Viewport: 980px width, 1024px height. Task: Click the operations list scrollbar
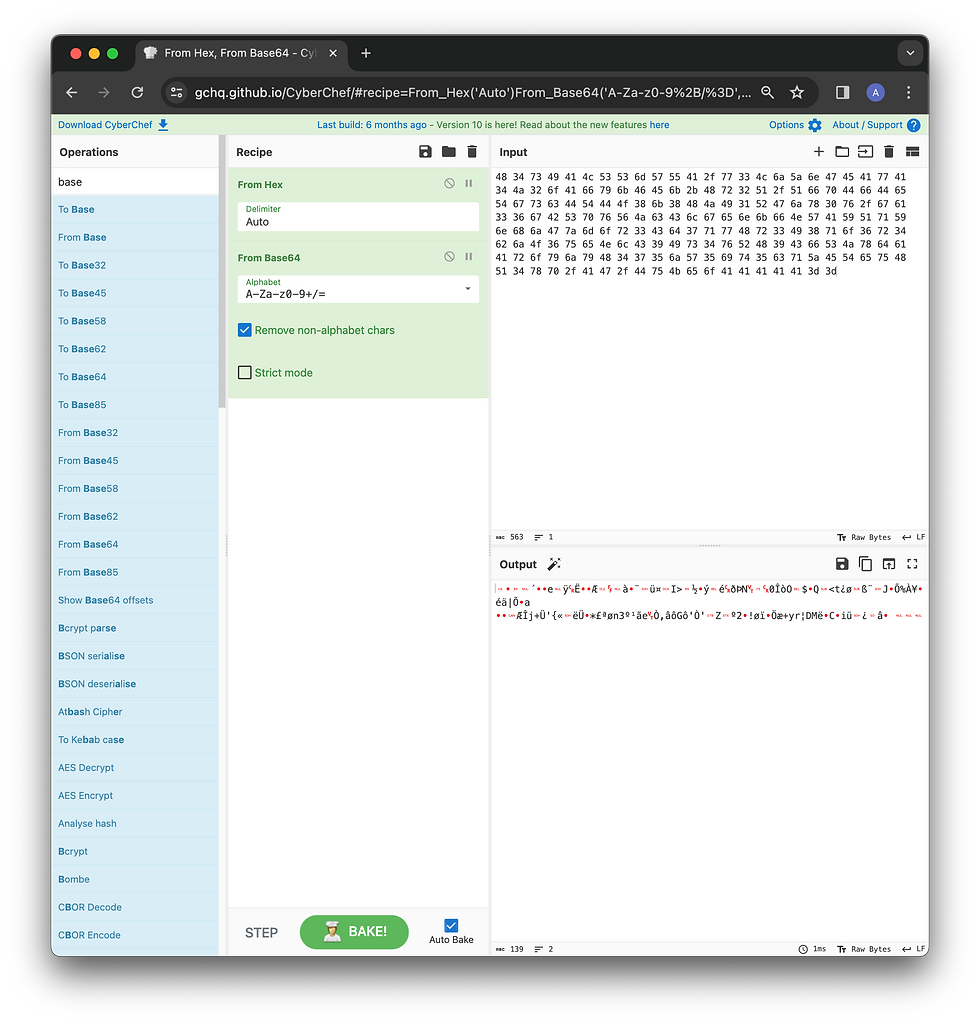pos(222,272)
